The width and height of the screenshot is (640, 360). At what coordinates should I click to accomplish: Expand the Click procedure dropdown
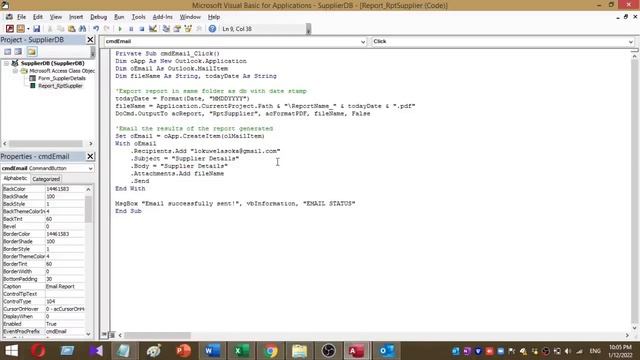click(x=631, y=42)
